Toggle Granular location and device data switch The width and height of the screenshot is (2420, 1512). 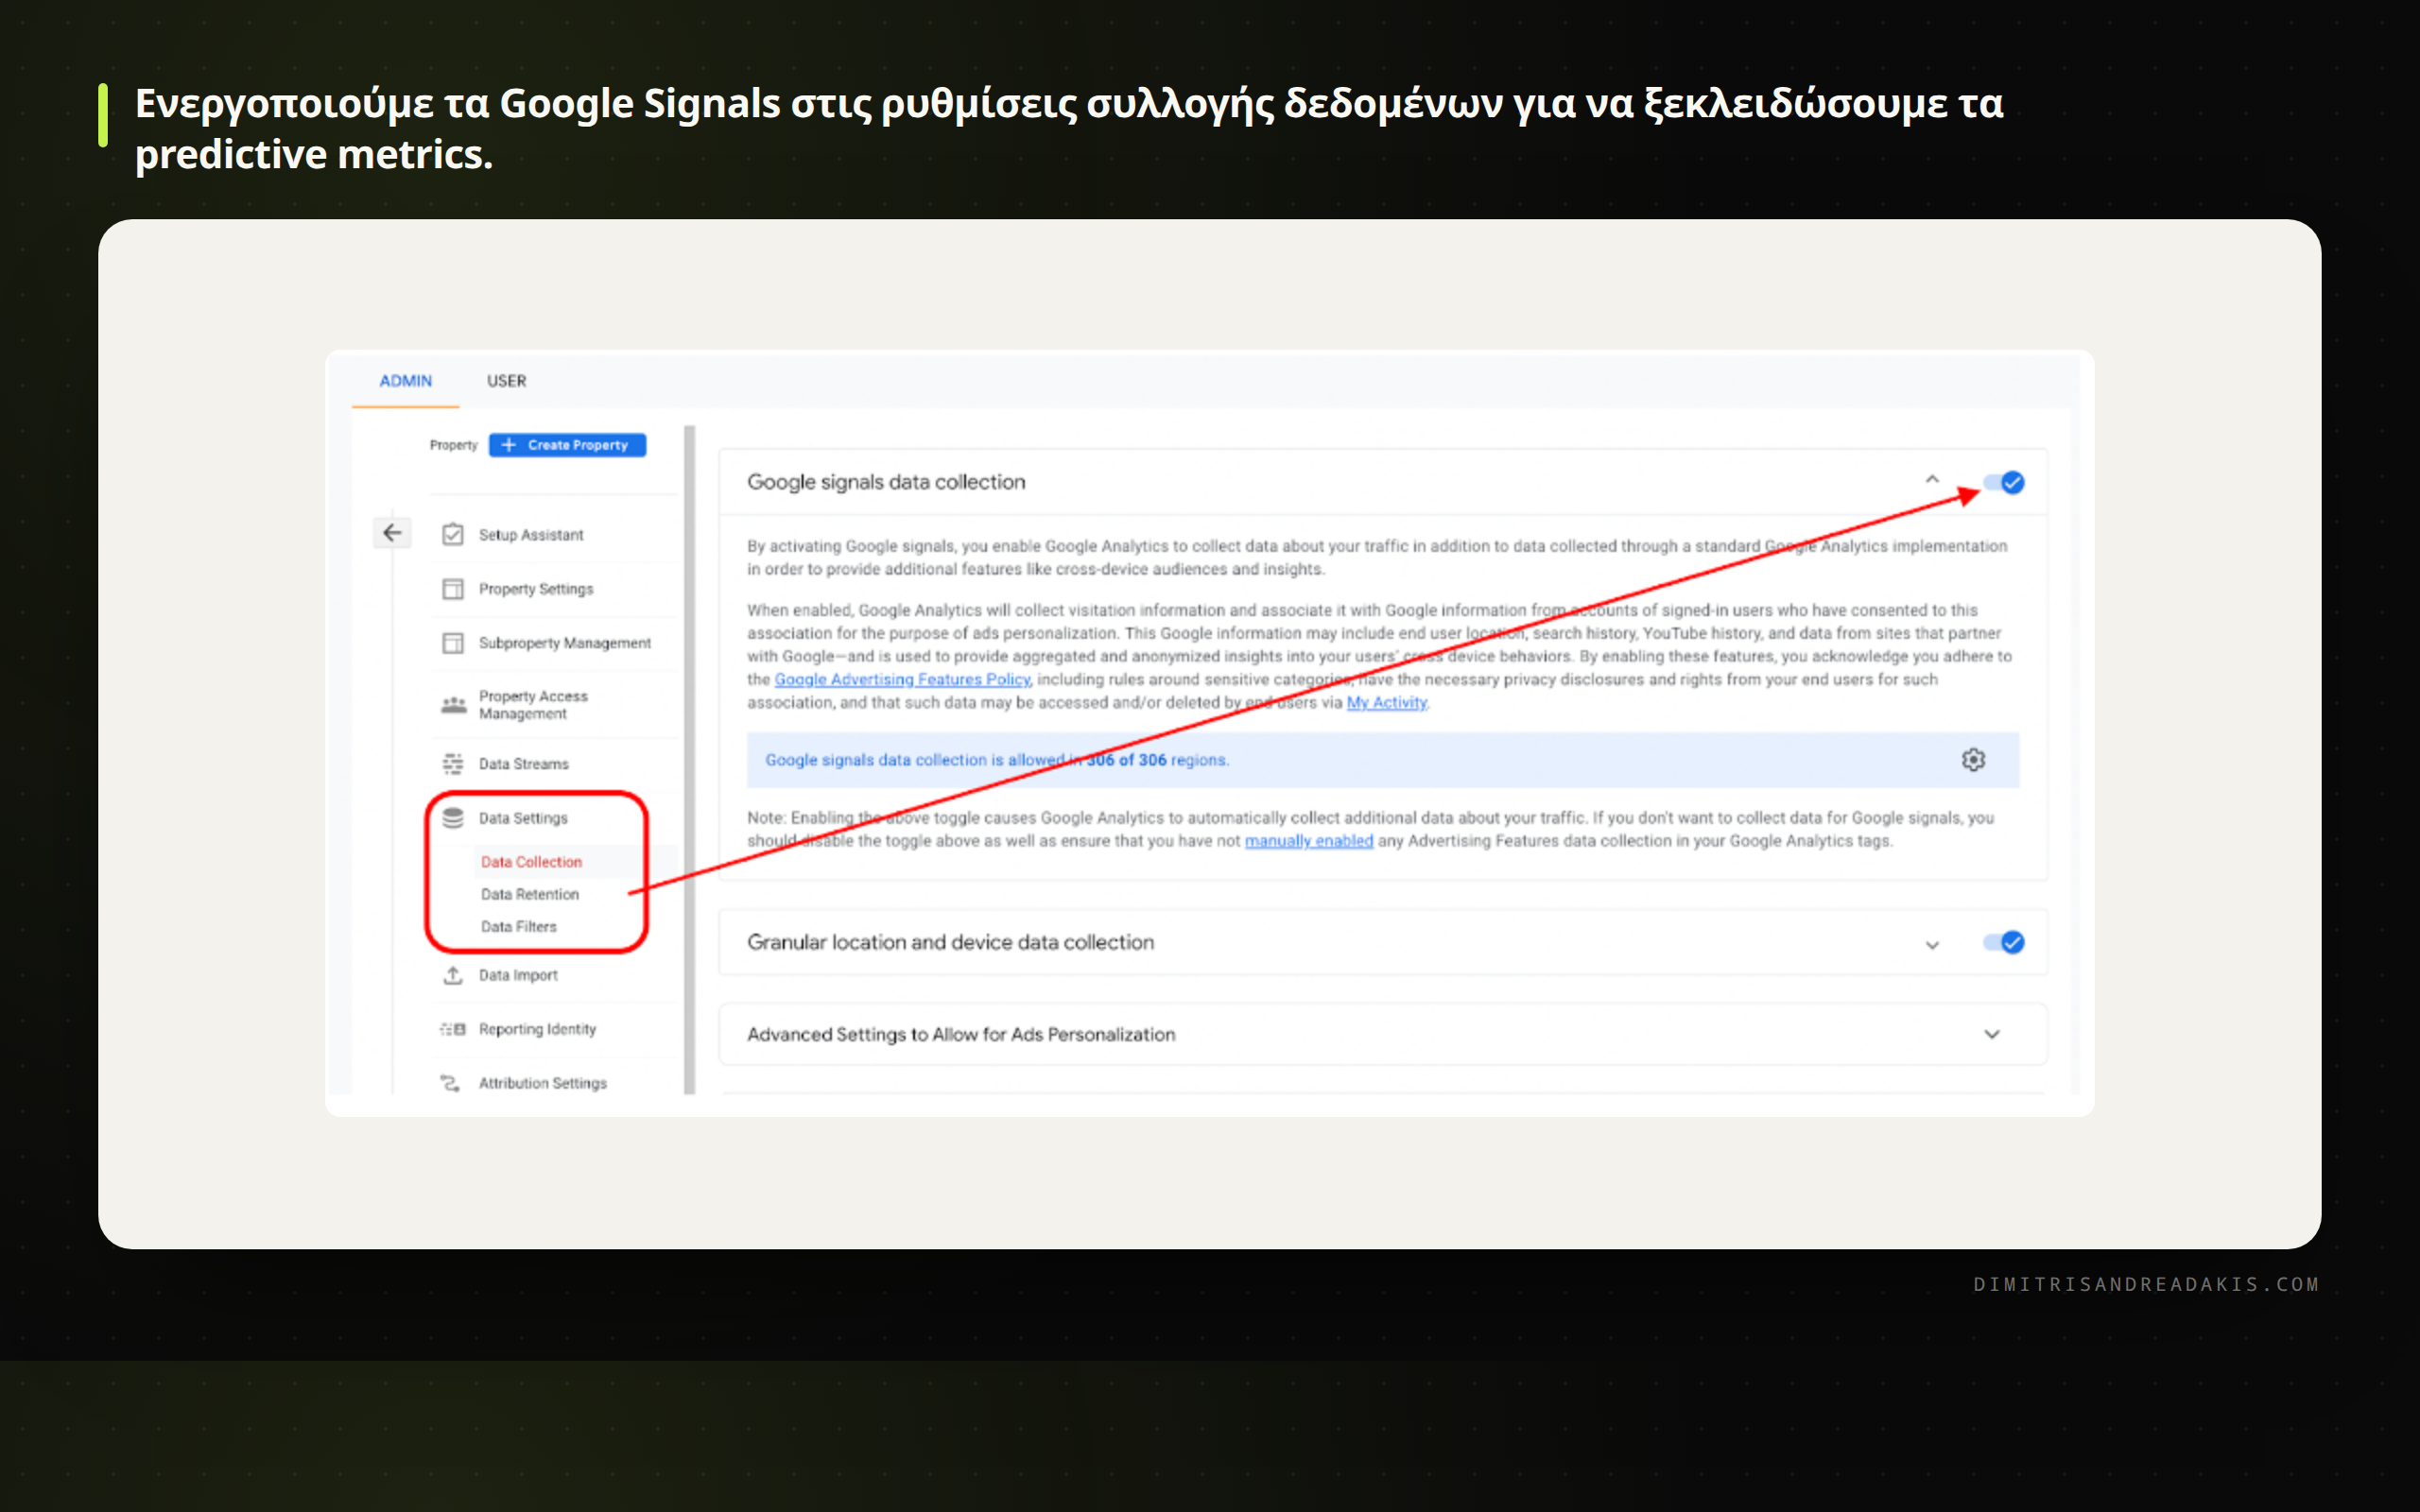[2004, 943]
